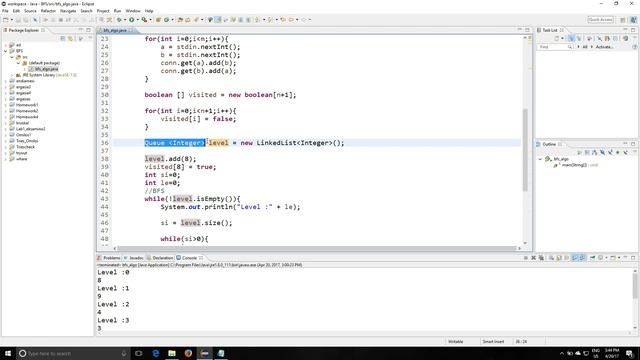Click the Open Type toolbar icon
The height and width of the screenshot is (360, 640).
pyautogui.click(x=180, y=20)
